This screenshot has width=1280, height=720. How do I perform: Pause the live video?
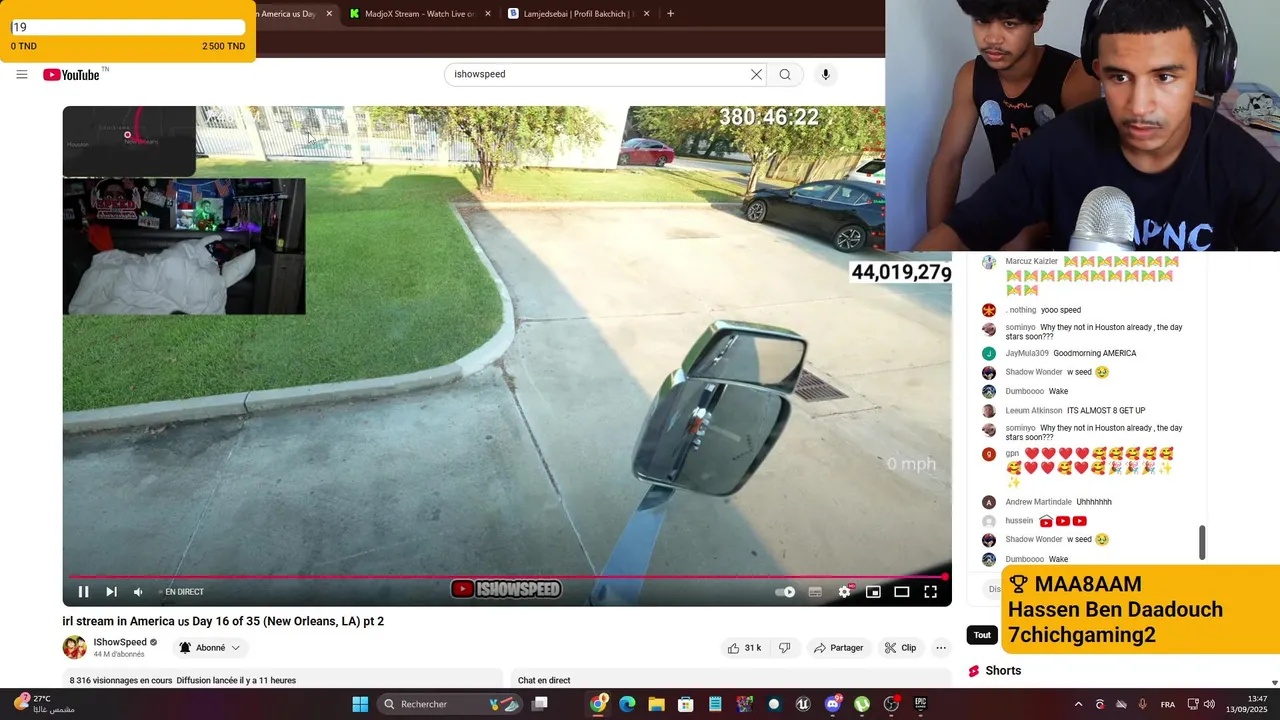[x=83, y=592]
